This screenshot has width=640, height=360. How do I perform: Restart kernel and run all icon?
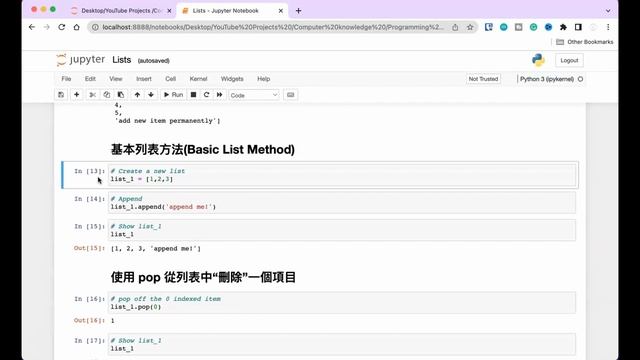coord(220,95)
